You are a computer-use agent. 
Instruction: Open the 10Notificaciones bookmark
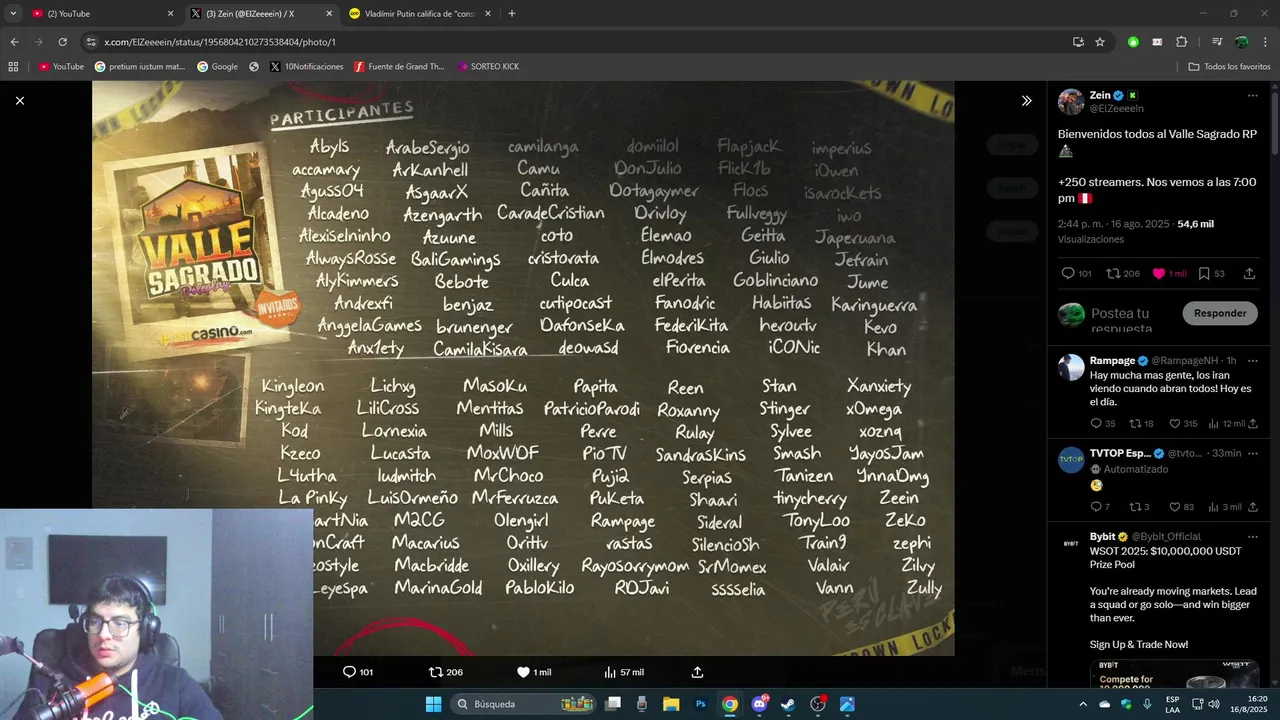coord(306,67)
